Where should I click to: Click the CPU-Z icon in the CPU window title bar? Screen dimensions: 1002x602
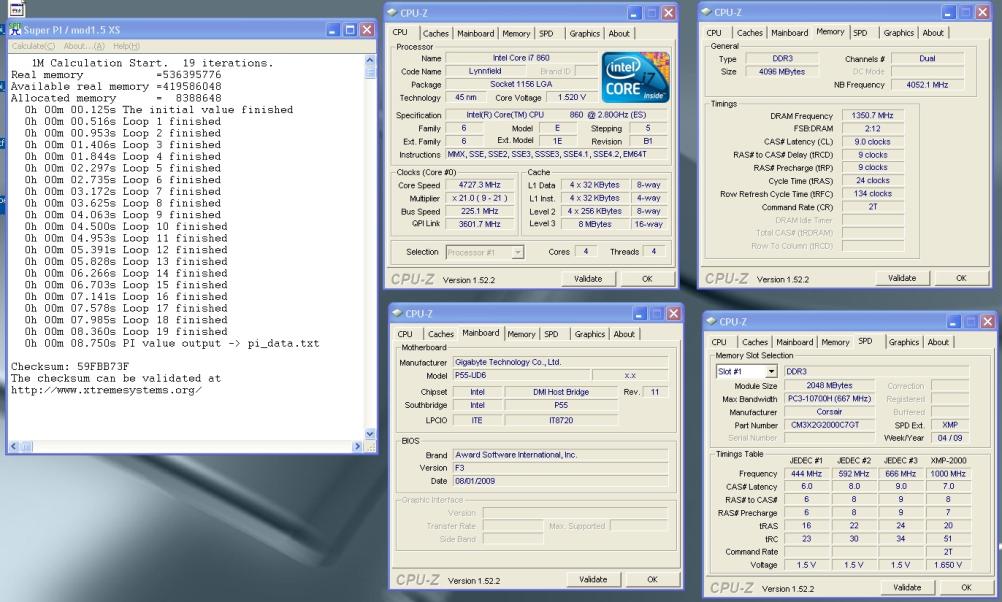pyautogui.click(x=392, y=13)
